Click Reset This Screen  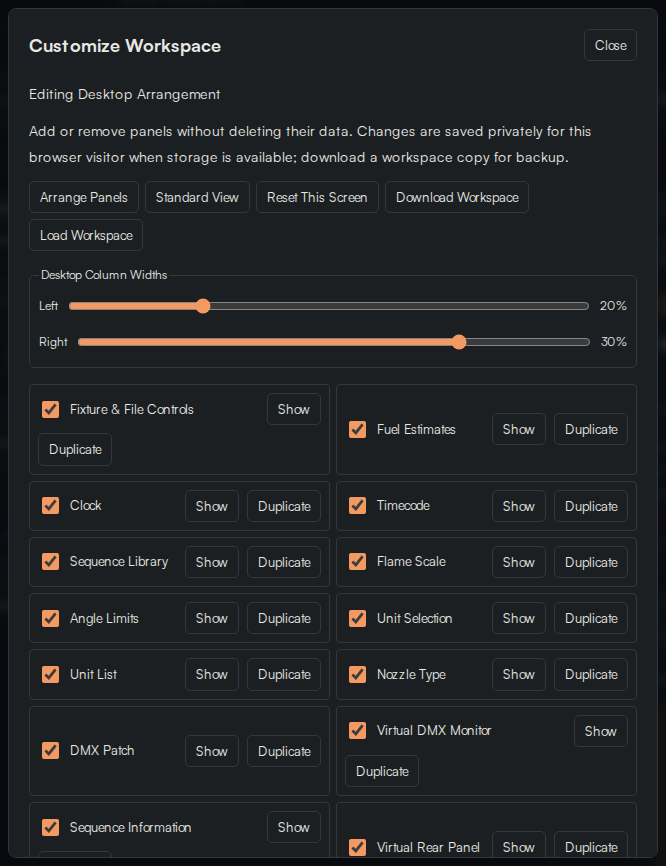tap(317, 197)
